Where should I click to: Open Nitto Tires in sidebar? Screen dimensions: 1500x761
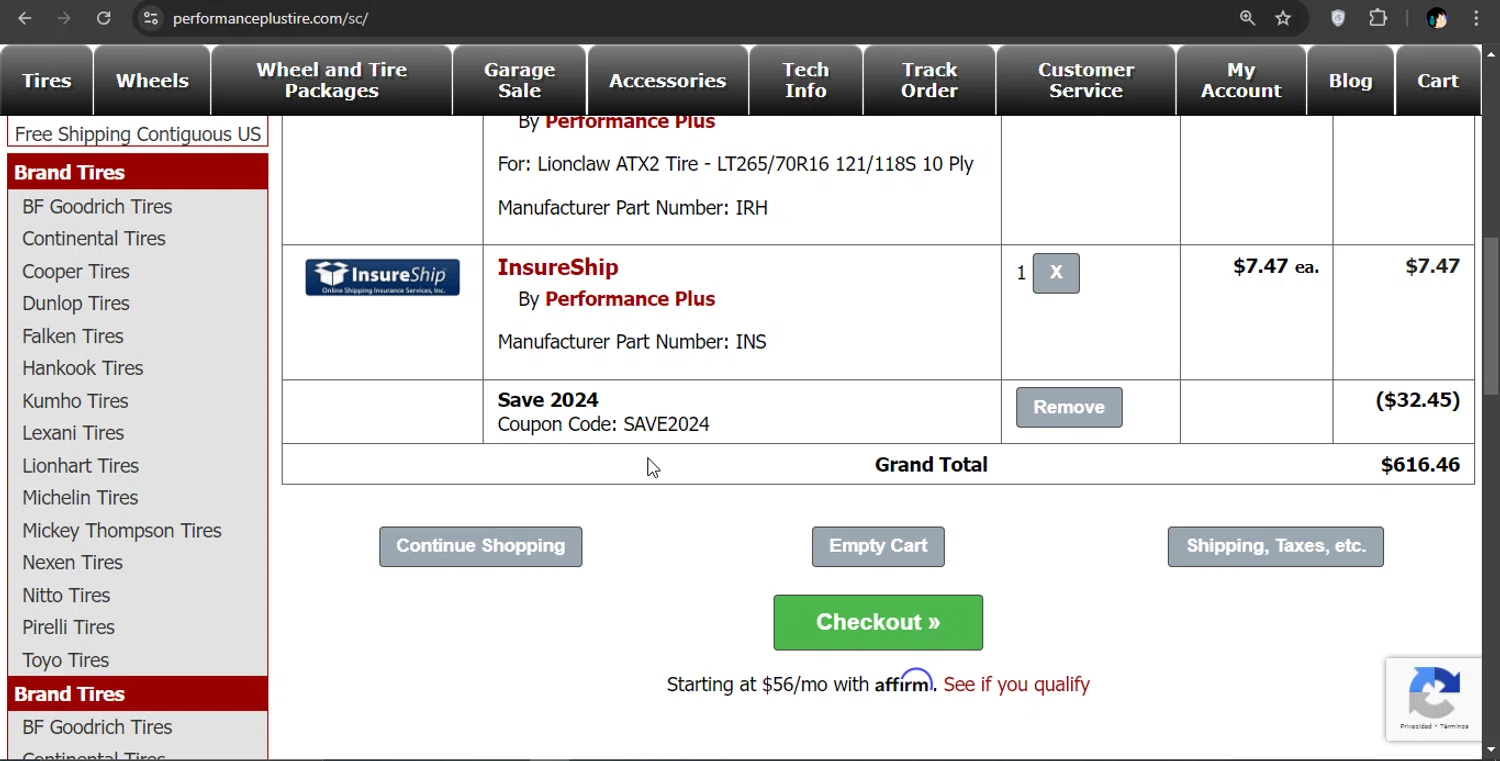[66, 595]
